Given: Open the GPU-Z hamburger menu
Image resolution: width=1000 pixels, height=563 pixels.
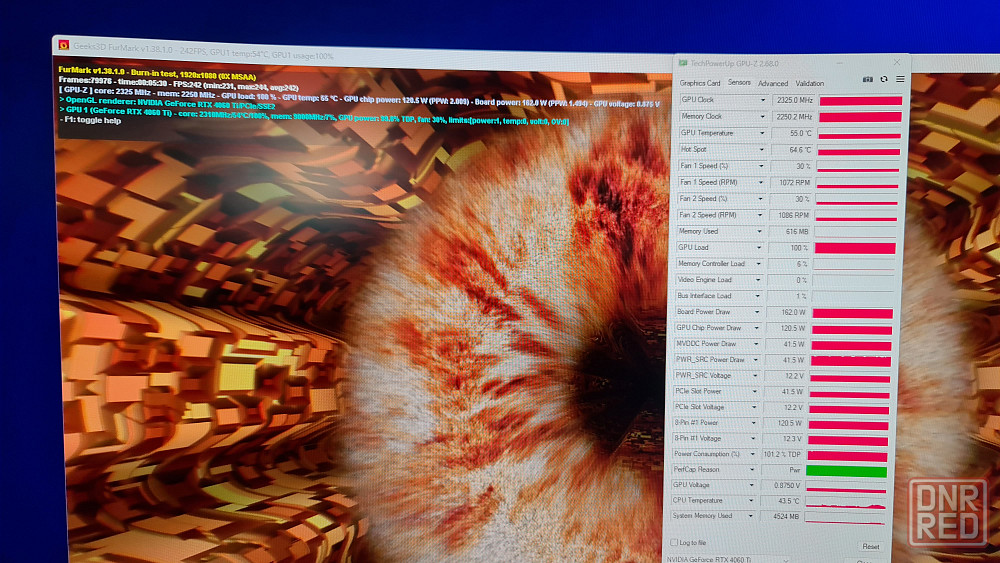Looking at the screenshot, I should [900, 80].
